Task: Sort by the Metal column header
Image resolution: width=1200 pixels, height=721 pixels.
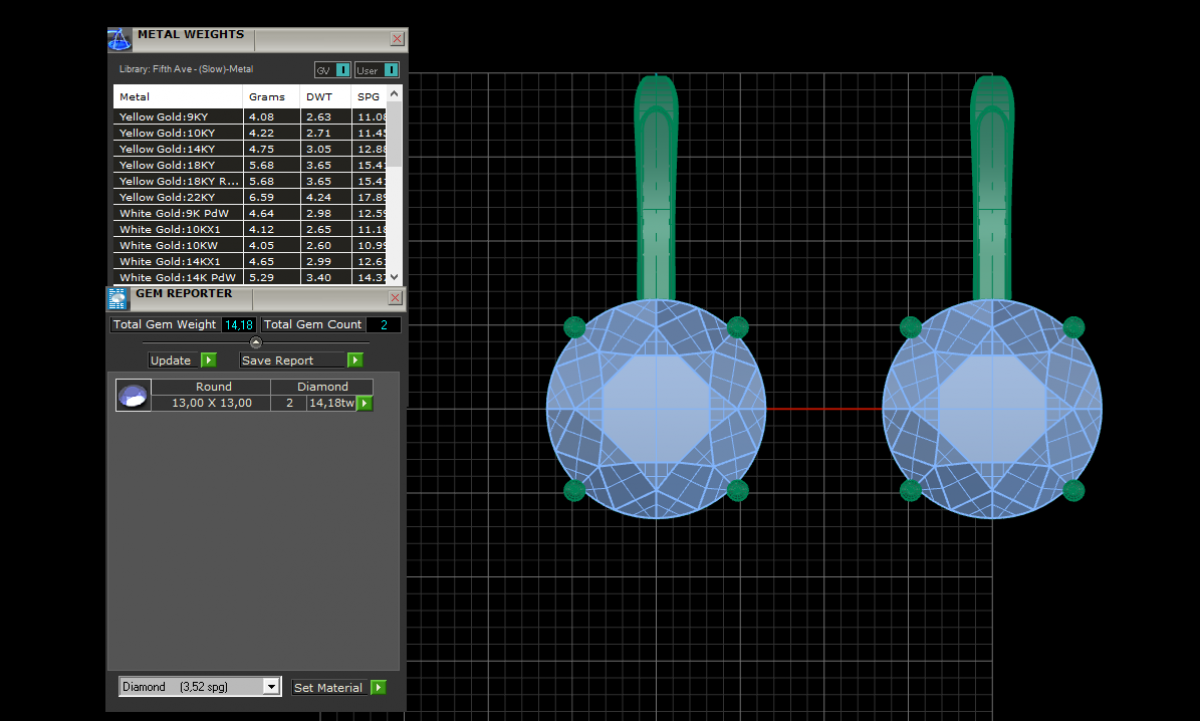Action: (x=135, y=97)
